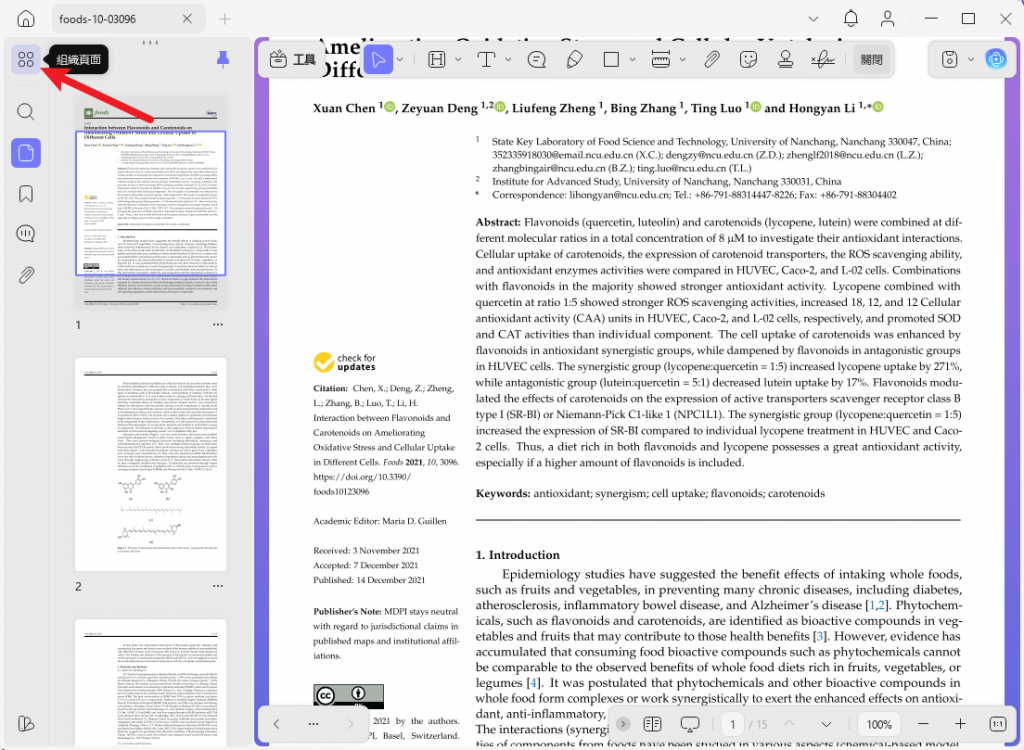The image size is (1024, 750).
Task: Open the 工具 tools menu
Action: coord(293,59)
